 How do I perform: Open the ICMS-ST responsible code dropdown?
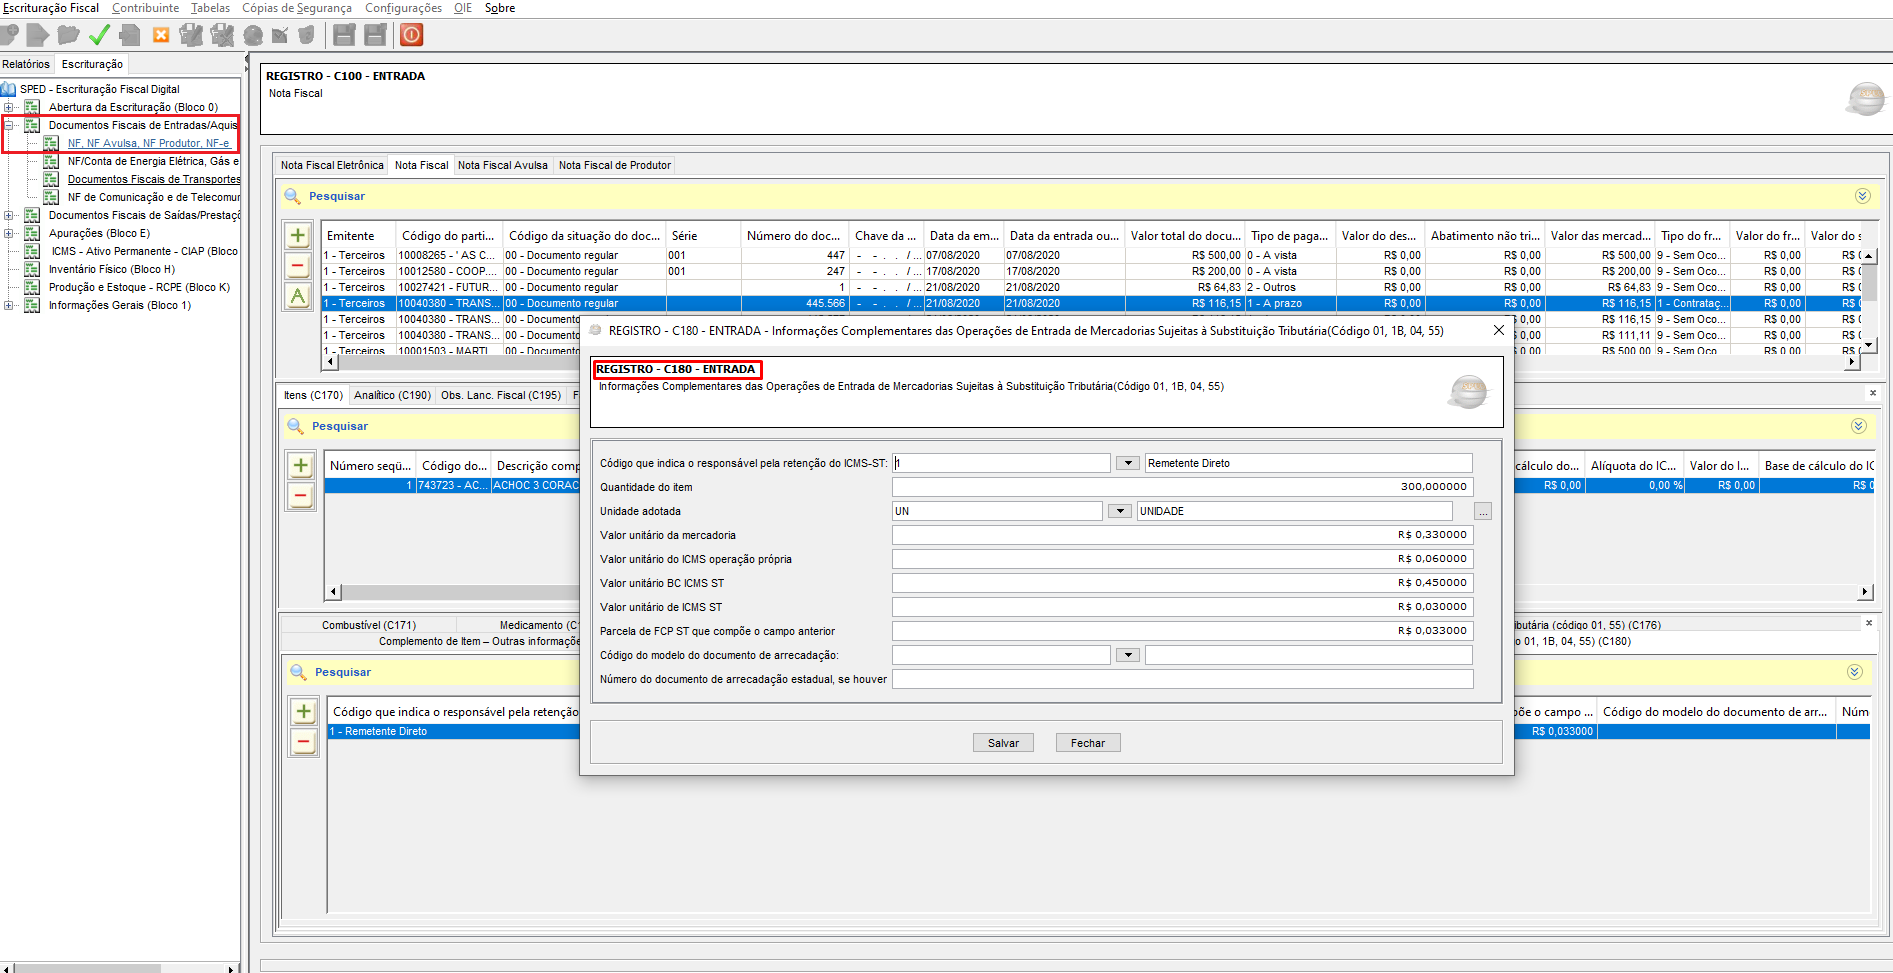(1127, 463)
